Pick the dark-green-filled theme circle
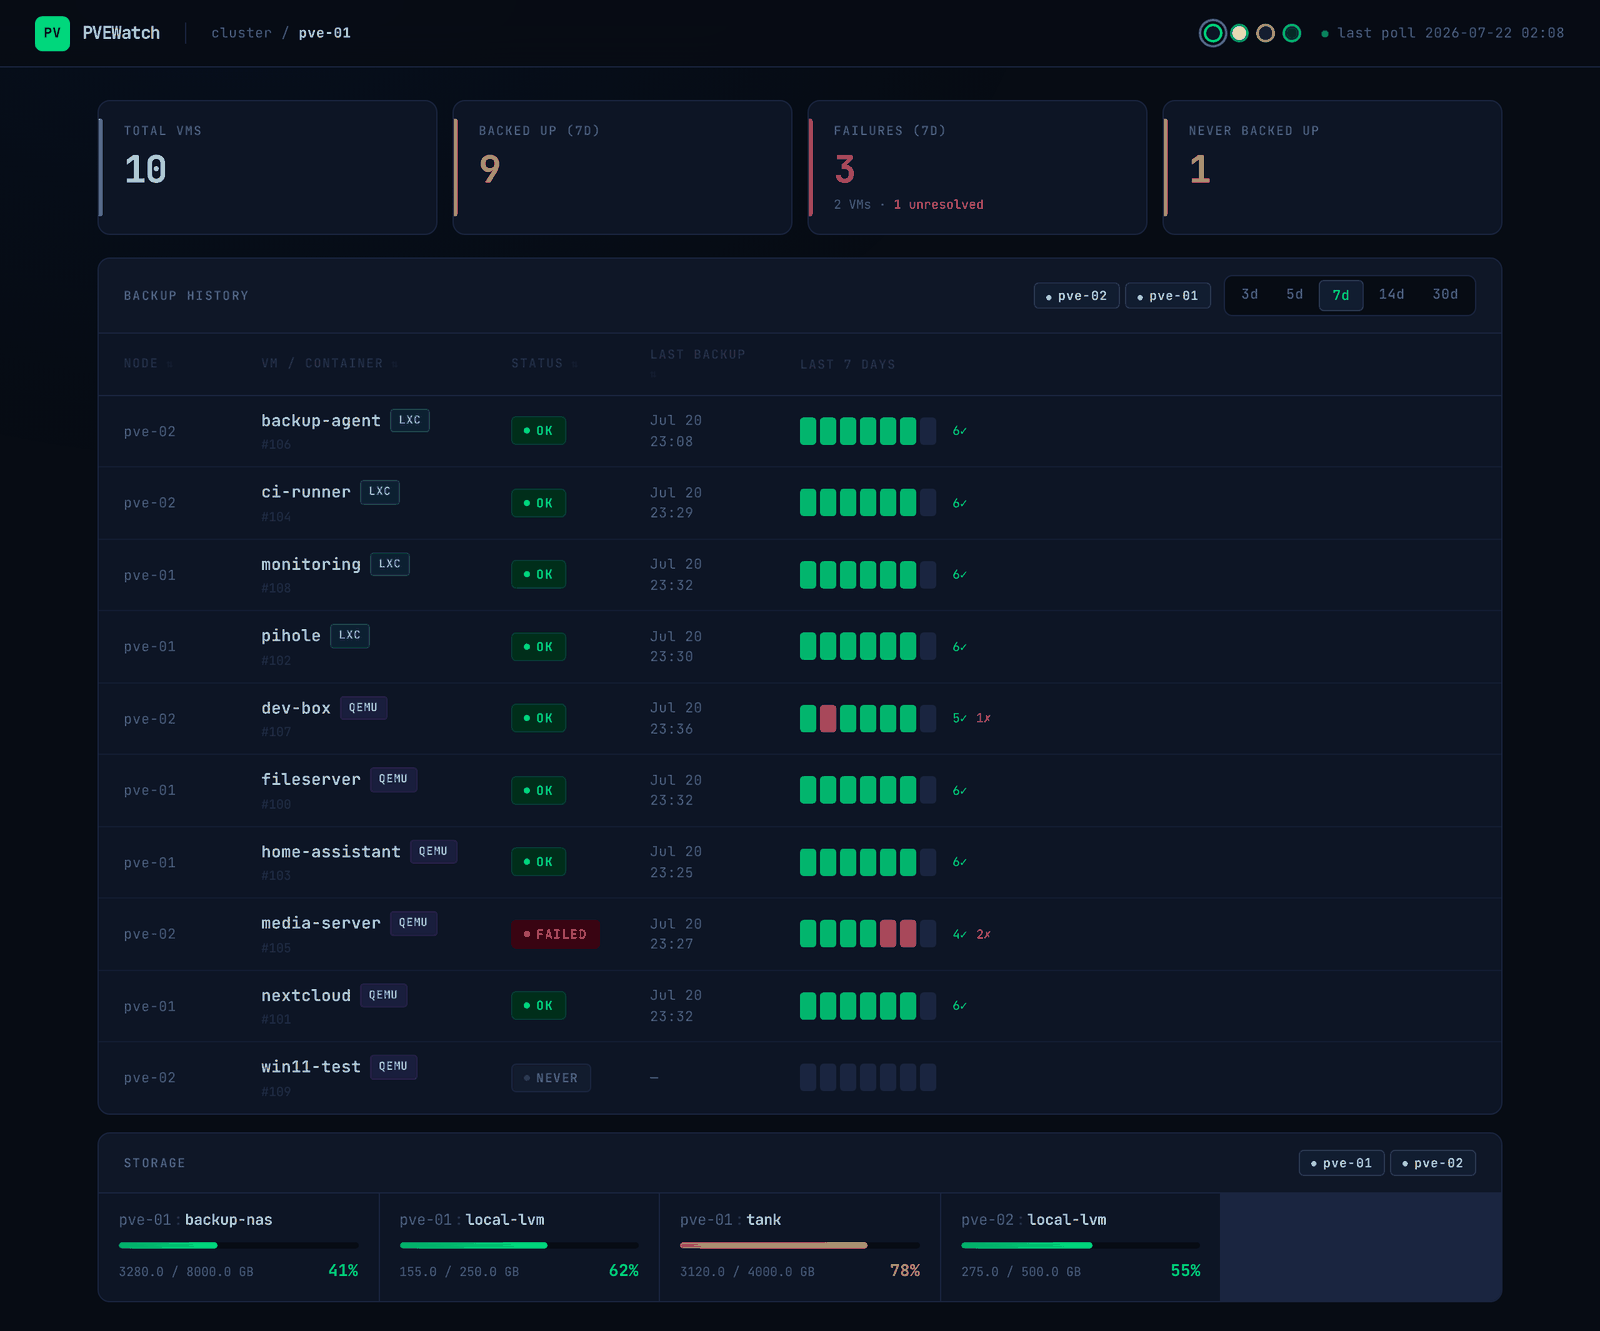1600x1331 pixels. point(1292,33)
